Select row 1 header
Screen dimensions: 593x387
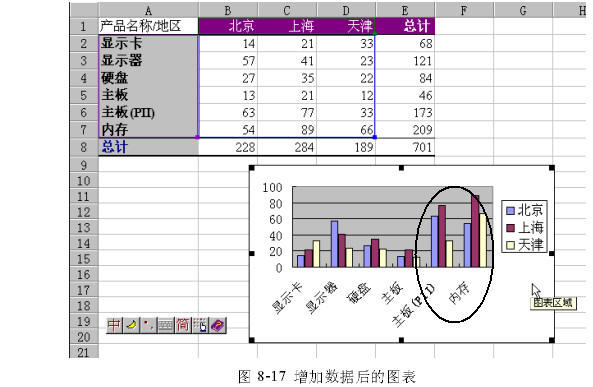(84, 26)
